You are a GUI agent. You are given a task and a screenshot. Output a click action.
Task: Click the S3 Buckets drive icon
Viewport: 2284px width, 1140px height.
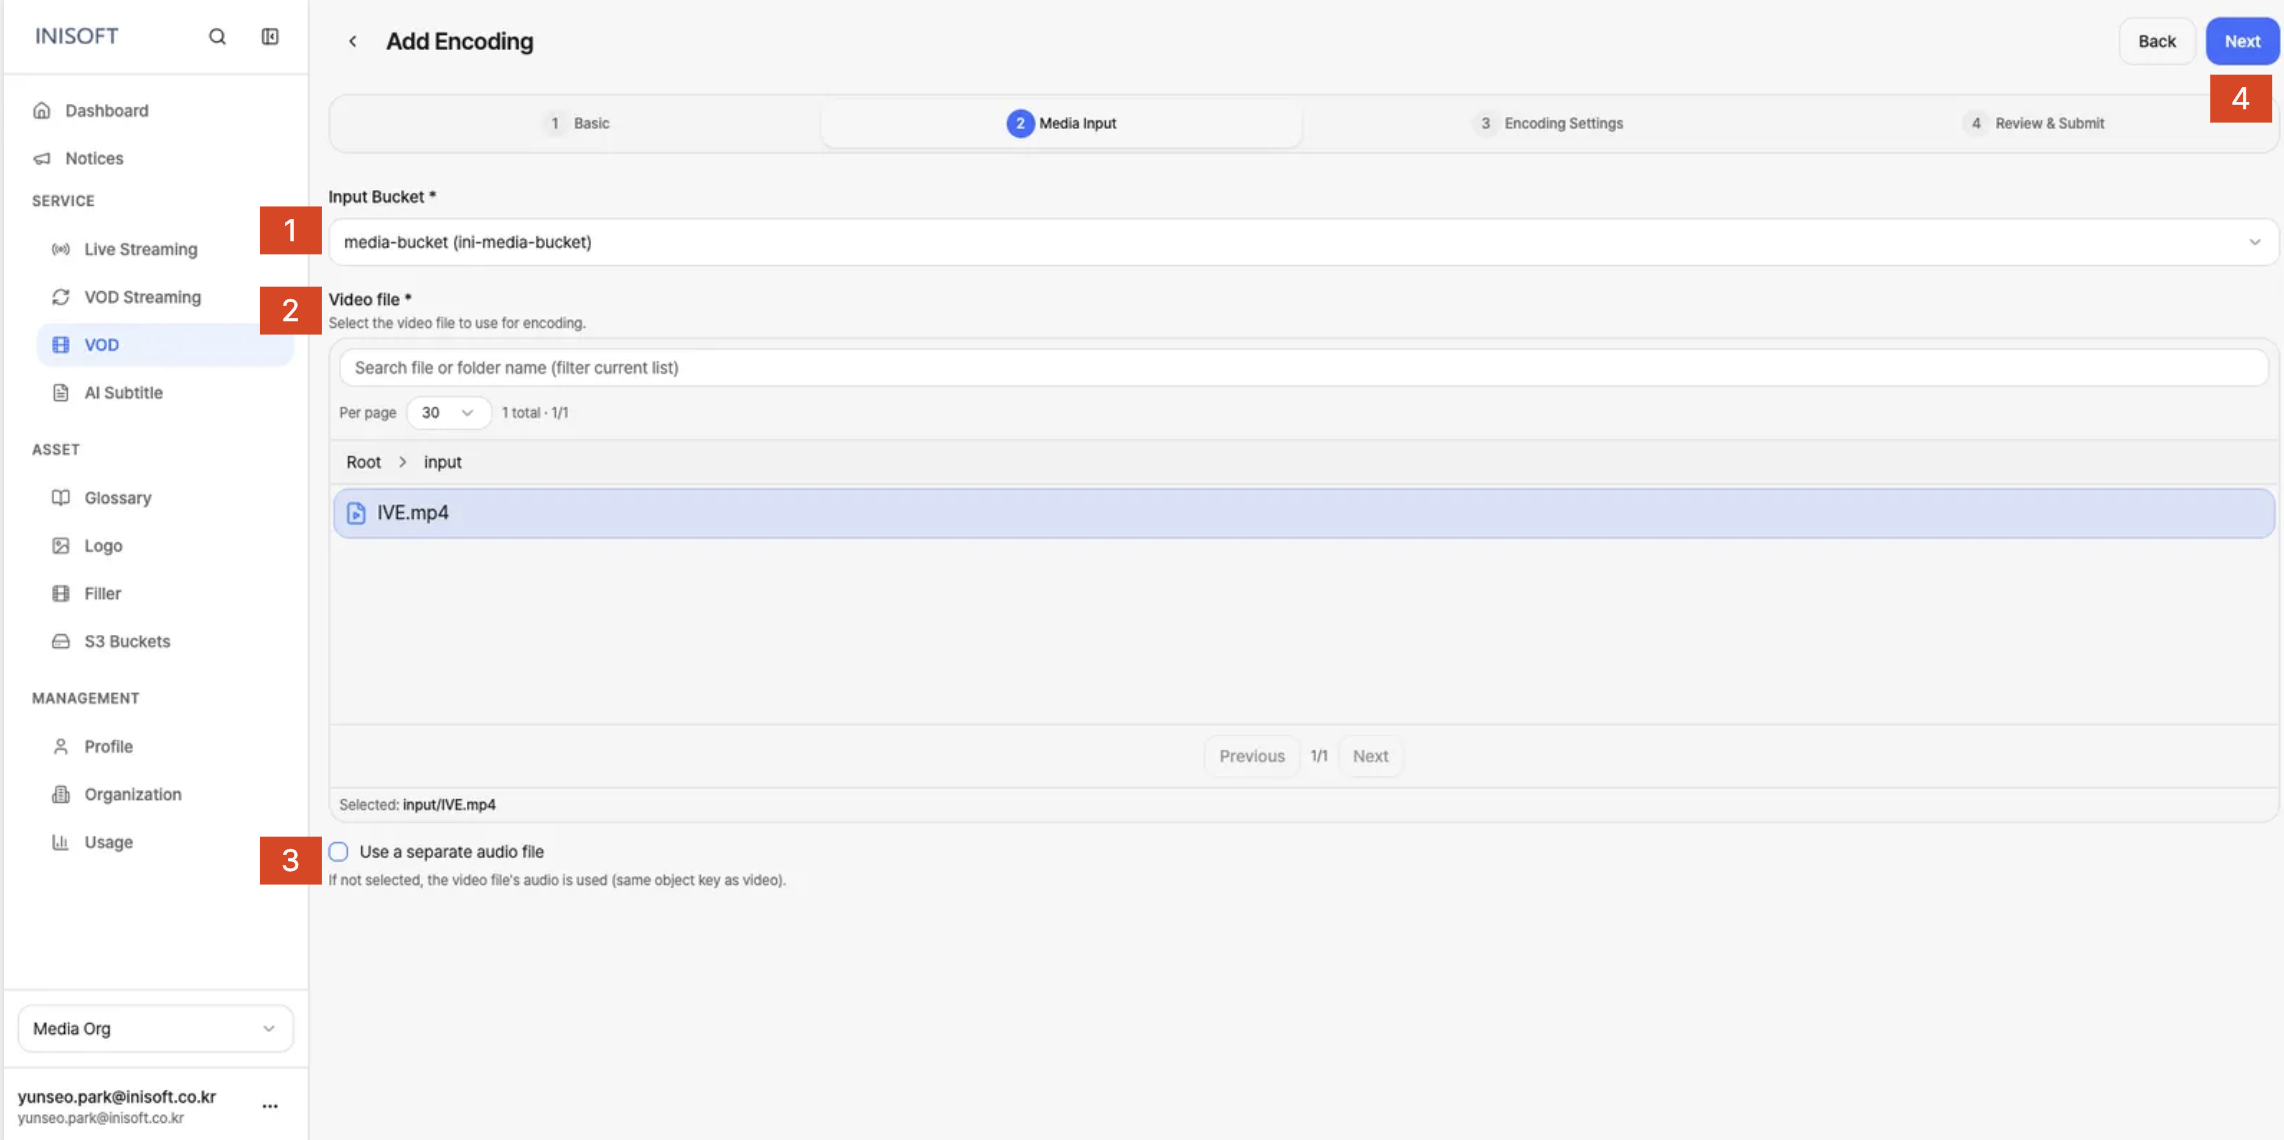tap(61, 642)
